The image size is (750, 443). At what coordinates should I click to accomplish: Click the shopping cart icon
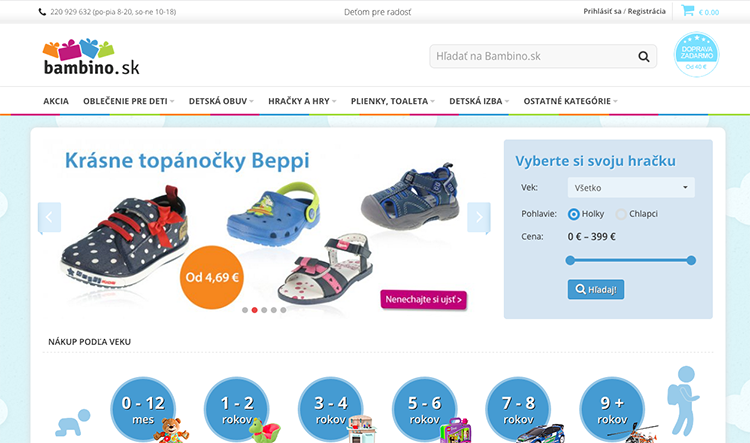point(688,11)
